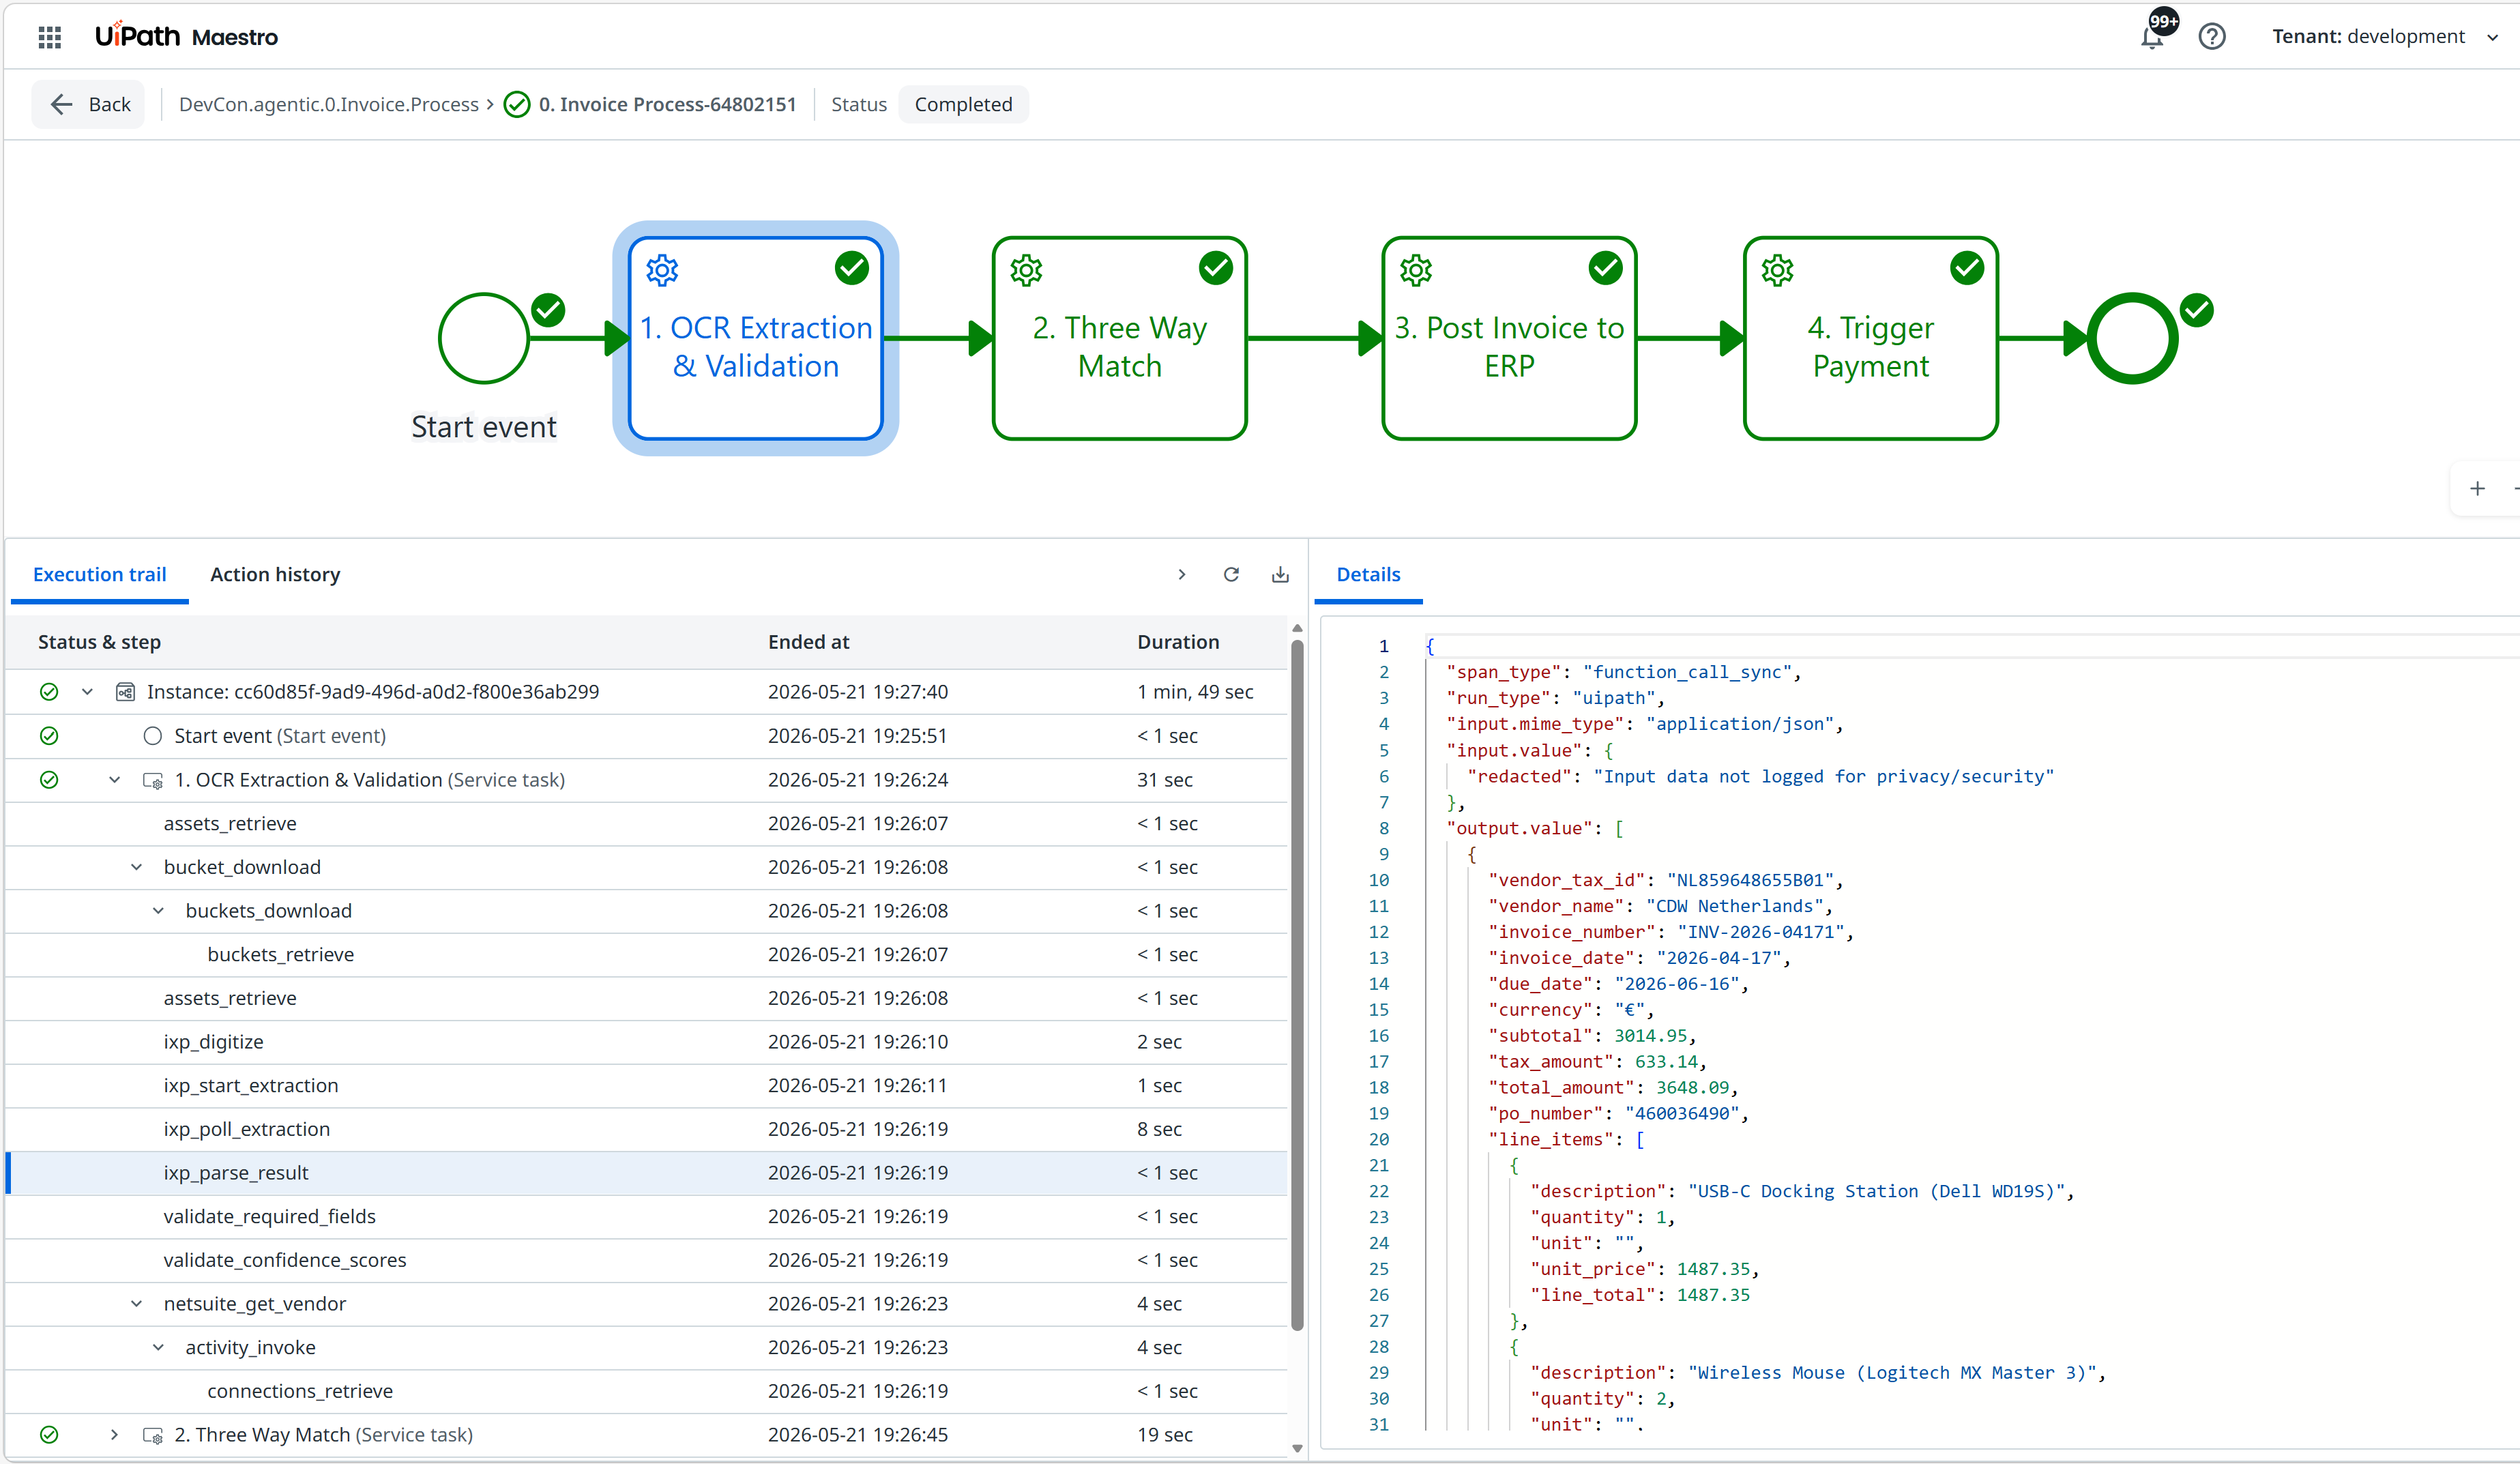This screenshot has width=2520, height=1464.
Task: Select the ixp_poll_extraction row
Action: pyautogui.click(x=646, y=1129)
